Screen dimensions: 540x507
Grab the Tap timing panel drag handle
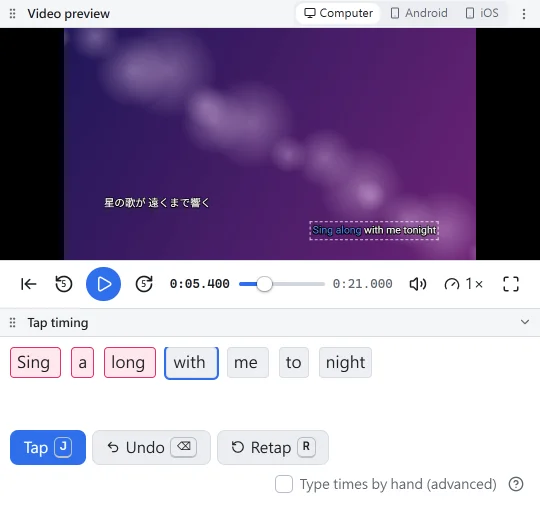pyautogui.click(x=12, y=323)
